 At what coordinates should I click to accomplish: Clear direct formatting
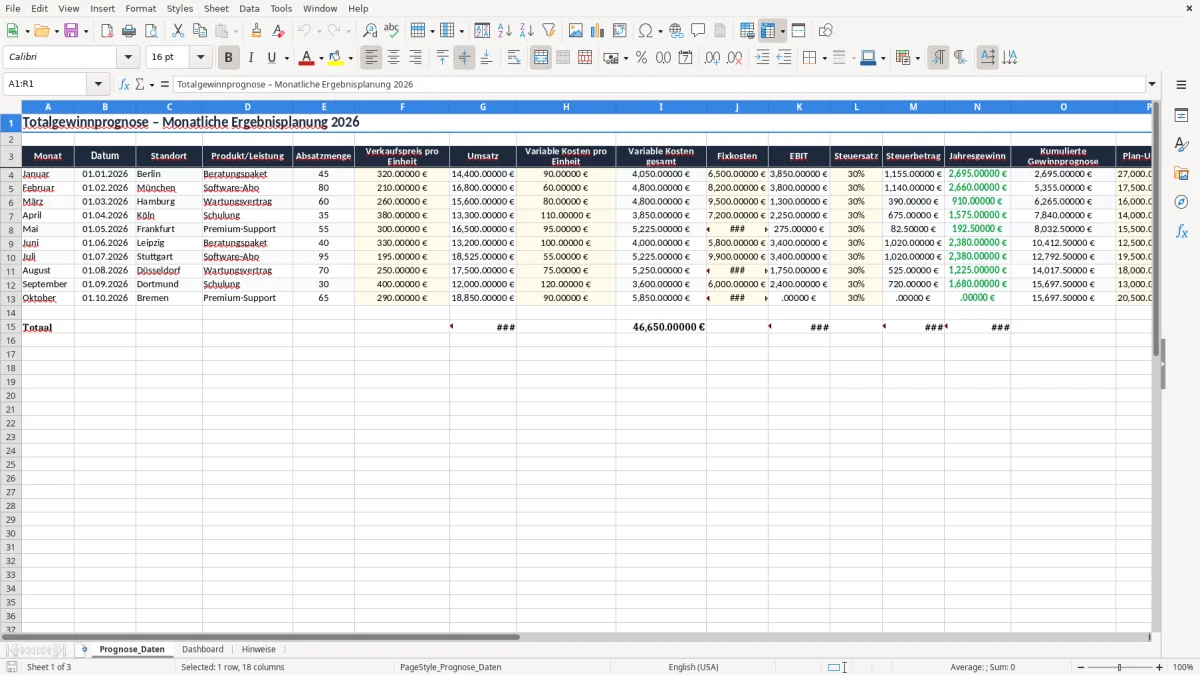pyautogui.click(x=279, y=31)
